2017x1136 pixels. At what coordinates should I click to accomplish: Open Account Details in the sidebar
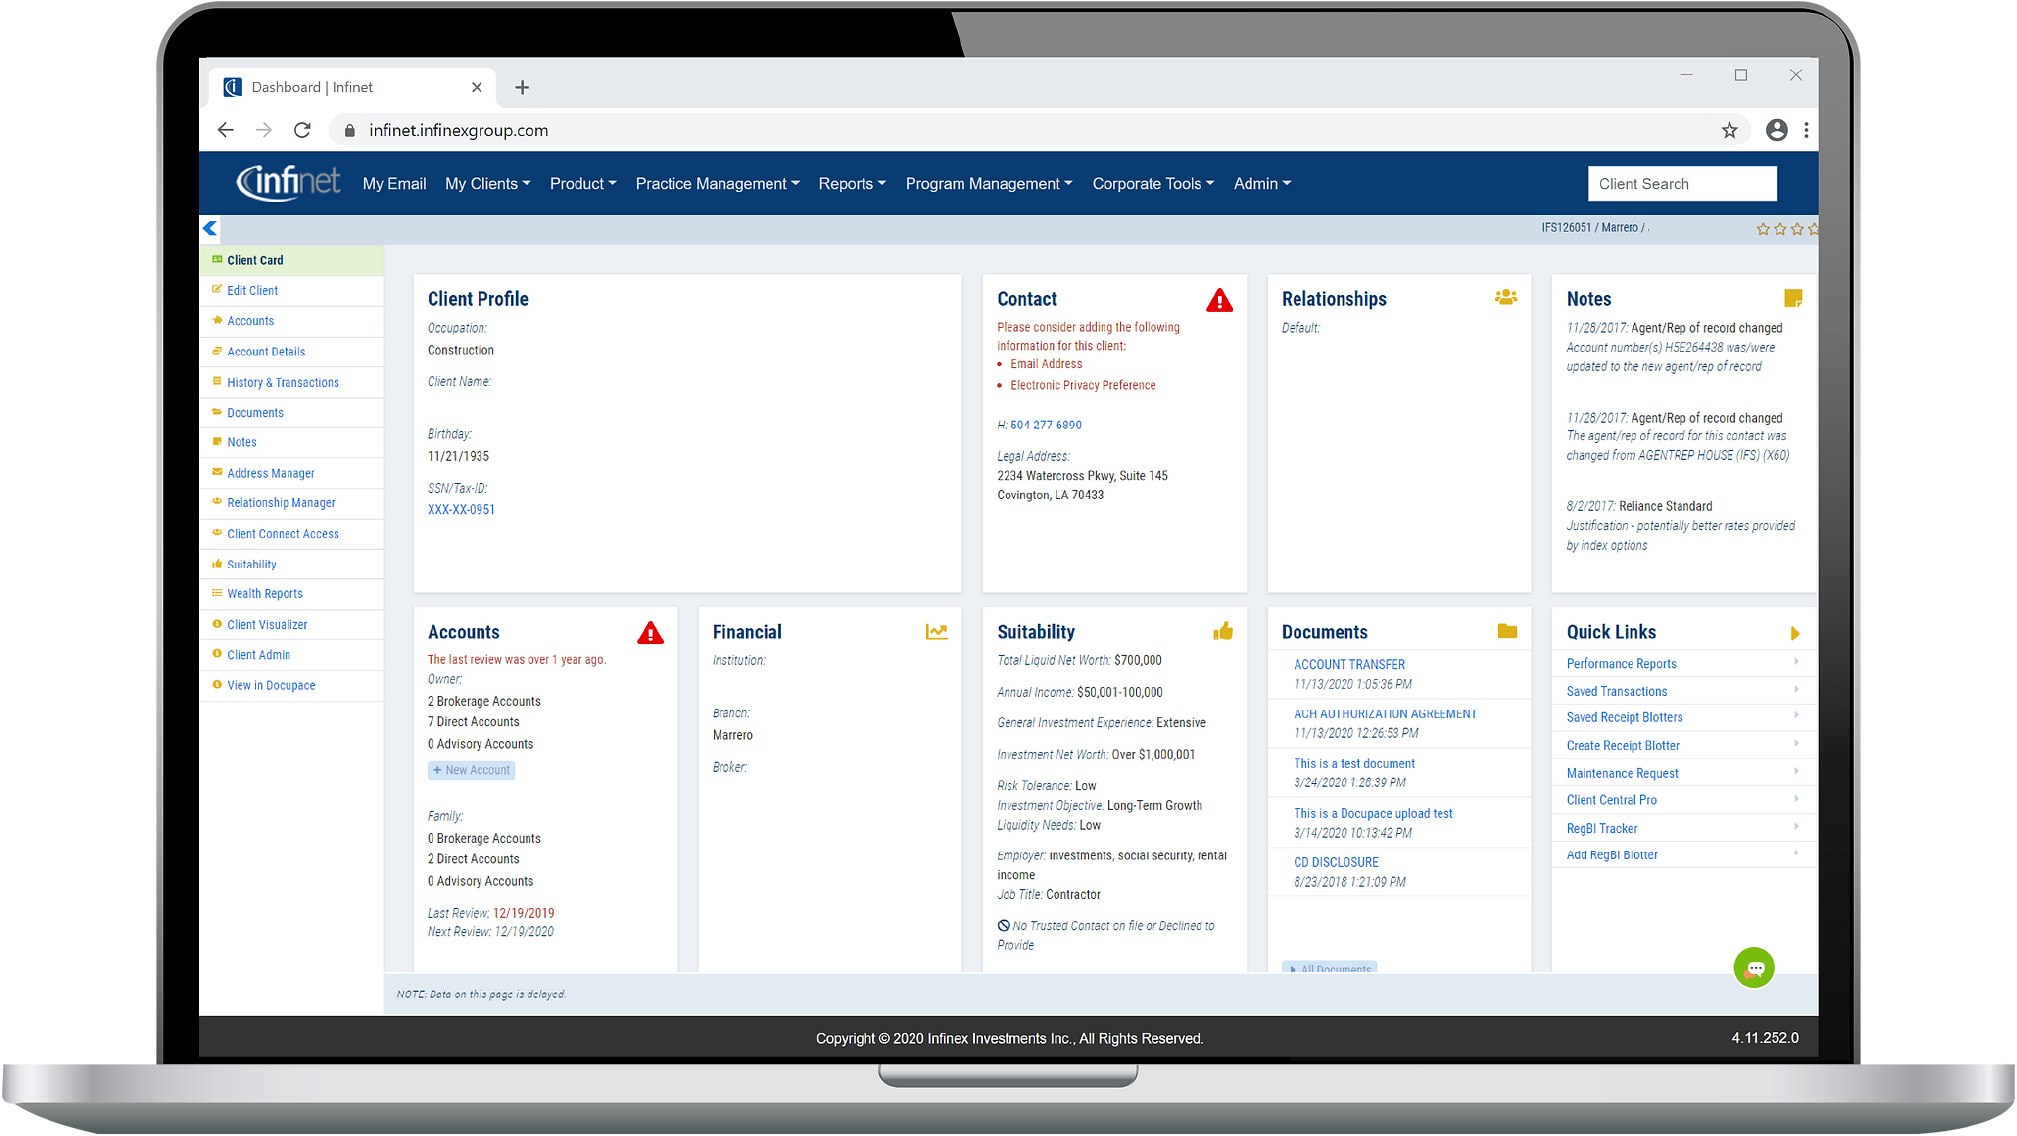pos(266,352)
